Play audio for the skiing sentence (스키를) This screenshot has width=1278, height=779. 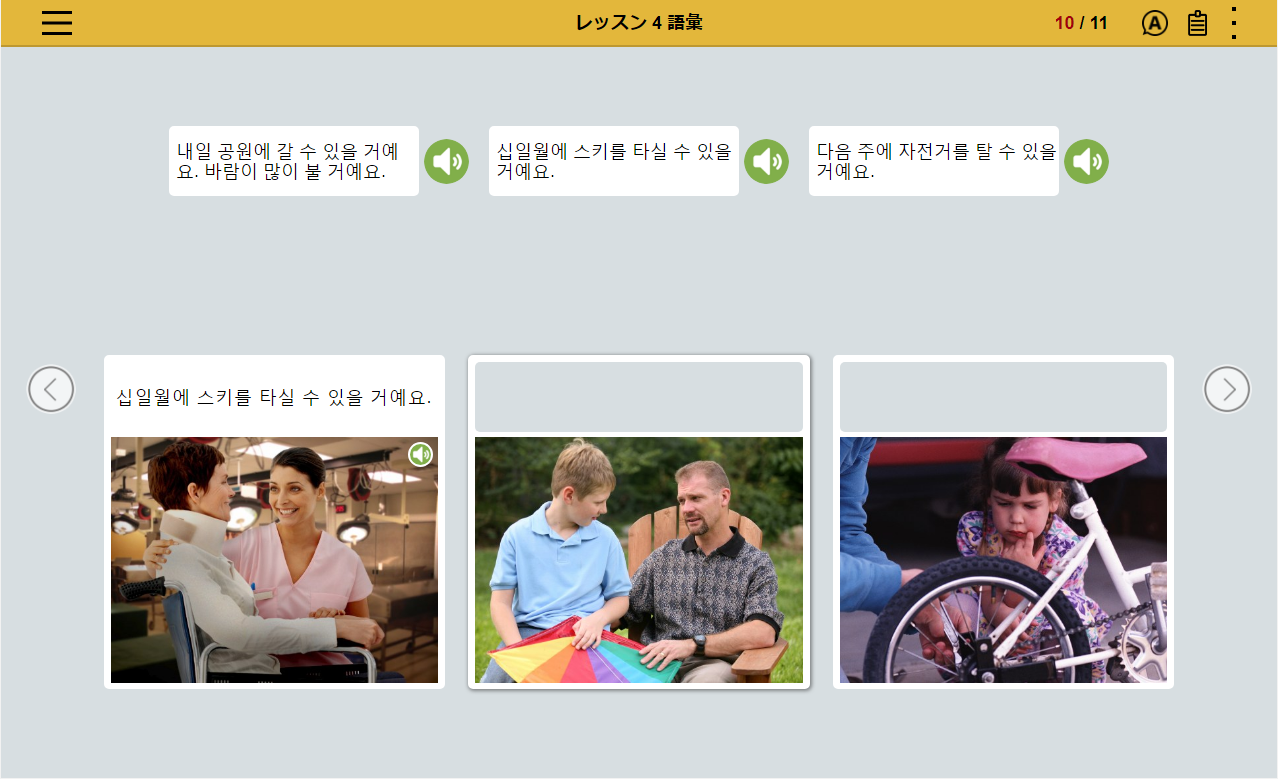[x=766, y=161]
